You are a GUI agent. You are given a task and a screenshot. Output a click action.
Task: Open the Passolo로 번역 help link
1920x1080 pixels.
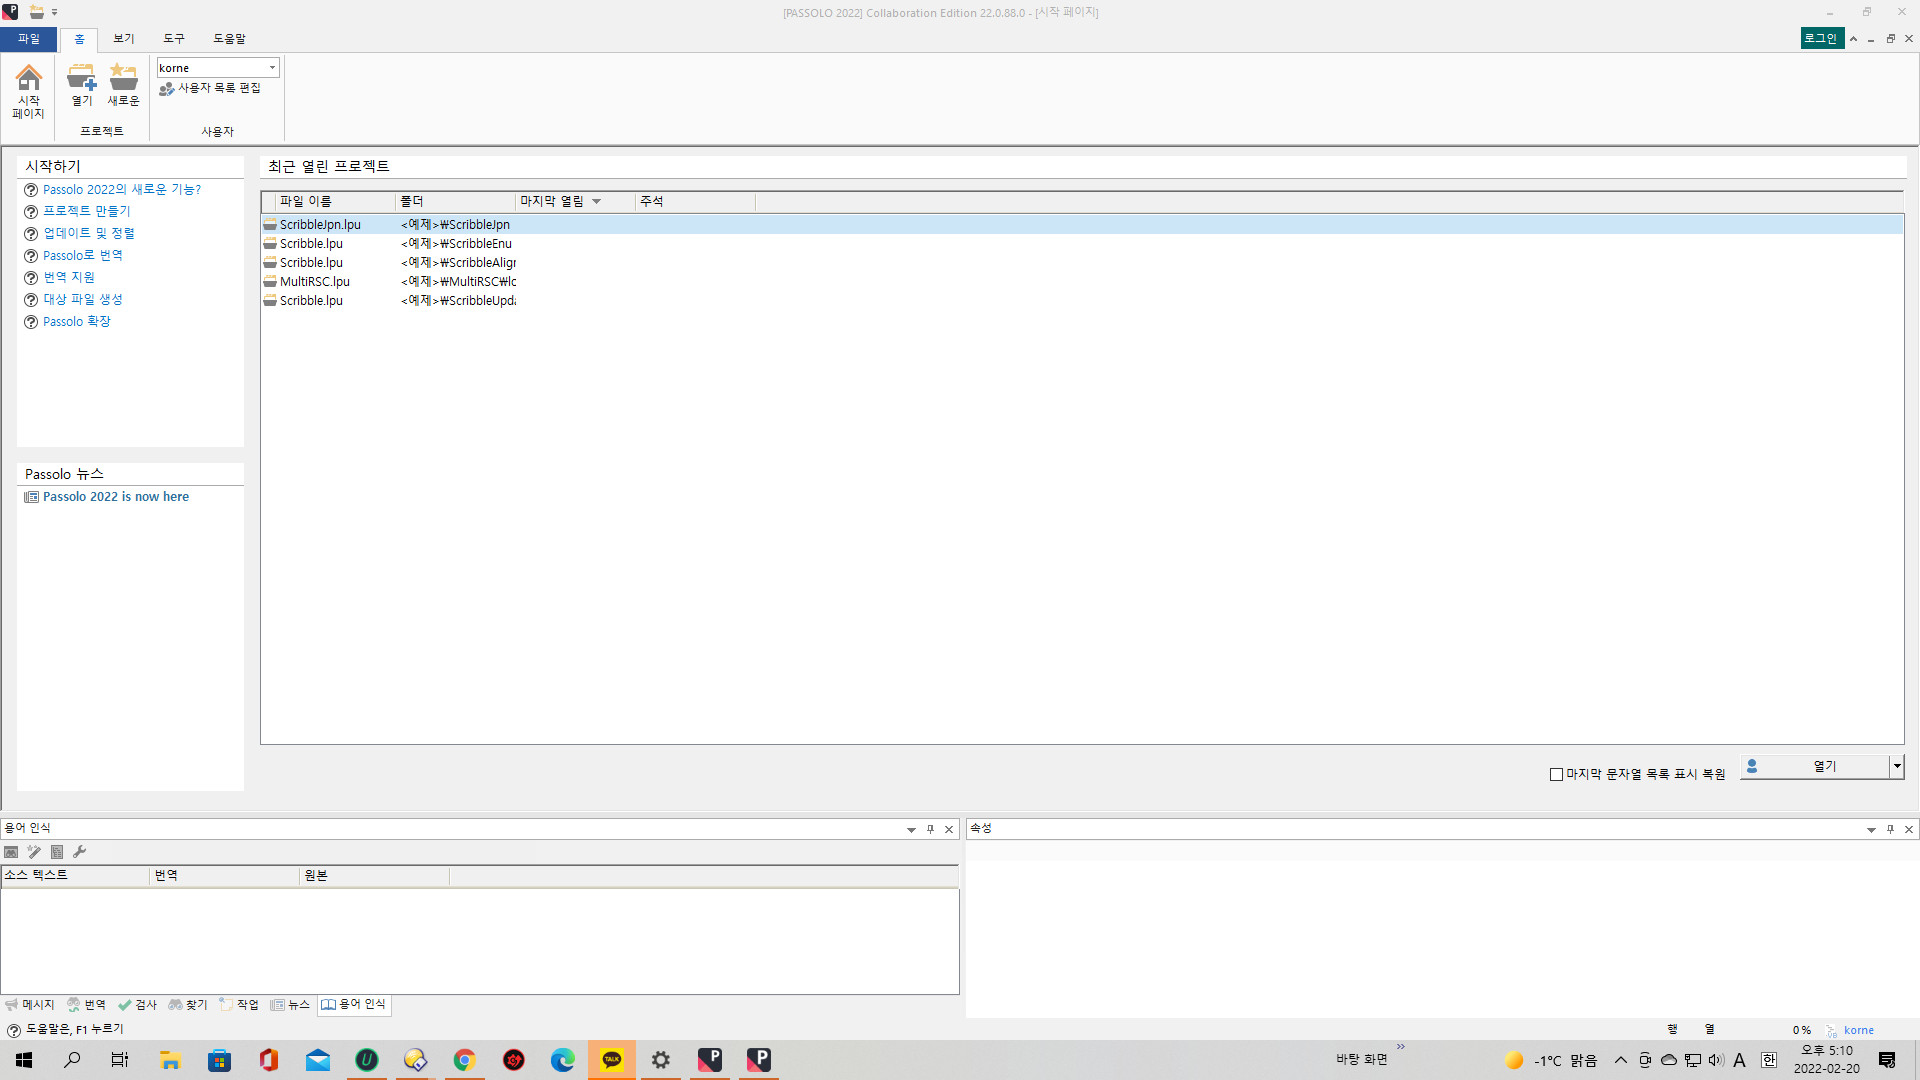point(83,255)
